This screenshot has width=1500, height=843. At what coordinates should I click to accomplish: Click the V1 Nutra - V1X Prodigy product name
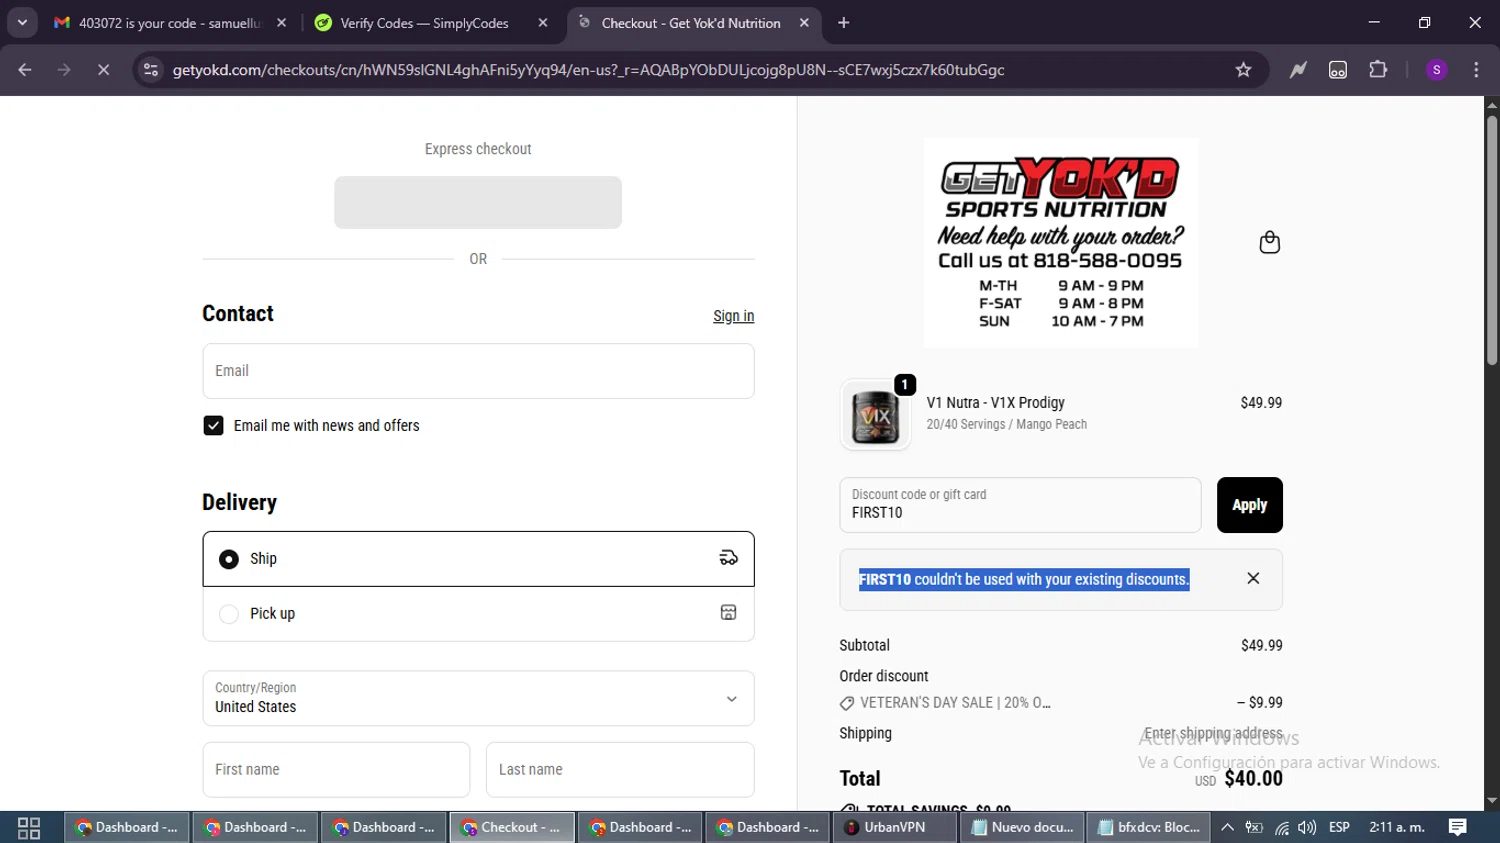coord(995,403)
